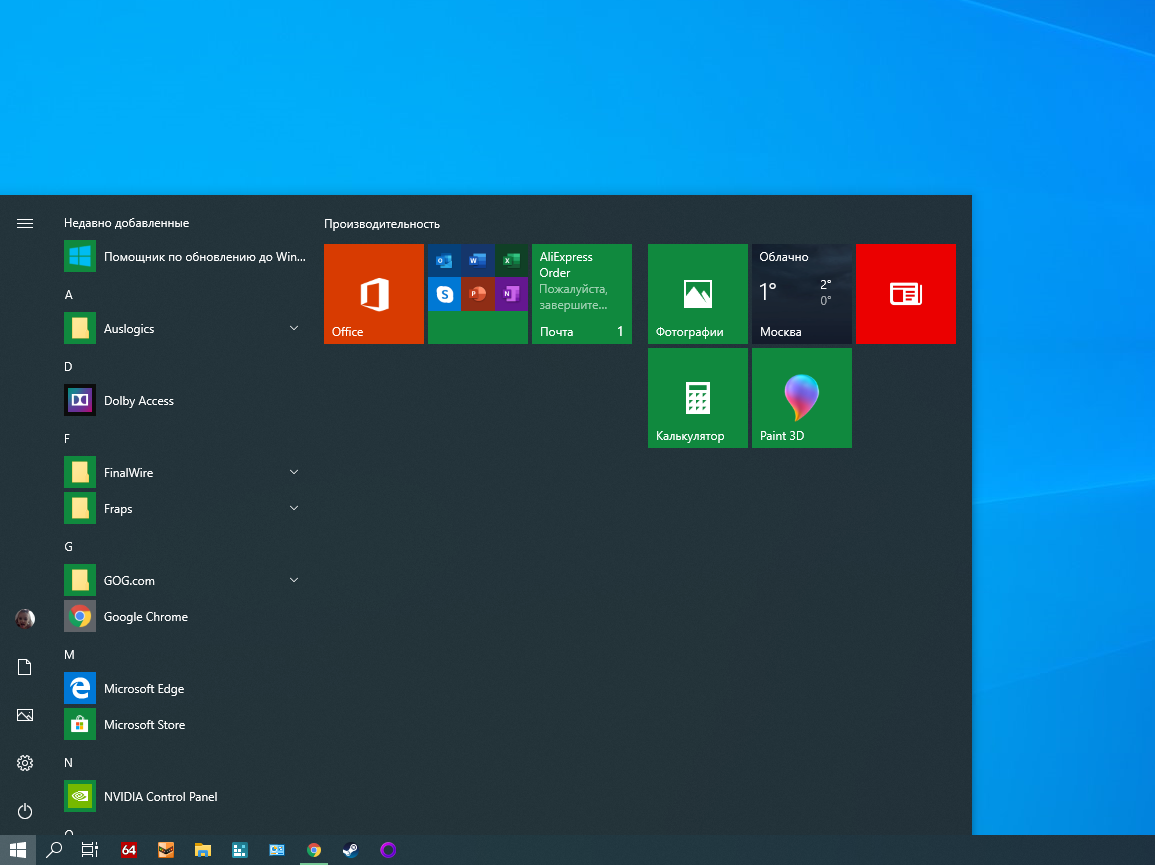
Task: Open PowerPoint from the Office apps tile
Action: pos(477,294)
